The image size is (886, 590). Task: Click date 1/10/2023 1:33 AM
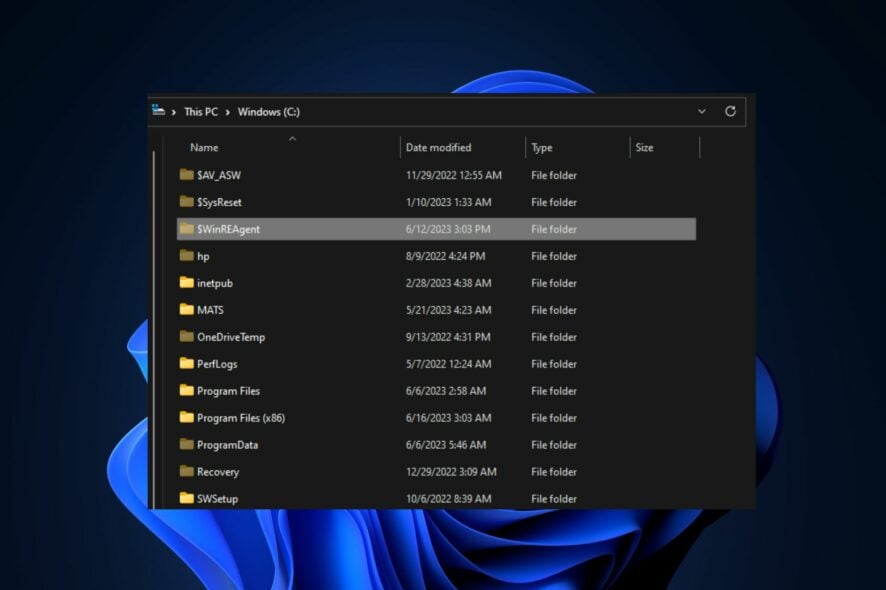click(448, 202)
